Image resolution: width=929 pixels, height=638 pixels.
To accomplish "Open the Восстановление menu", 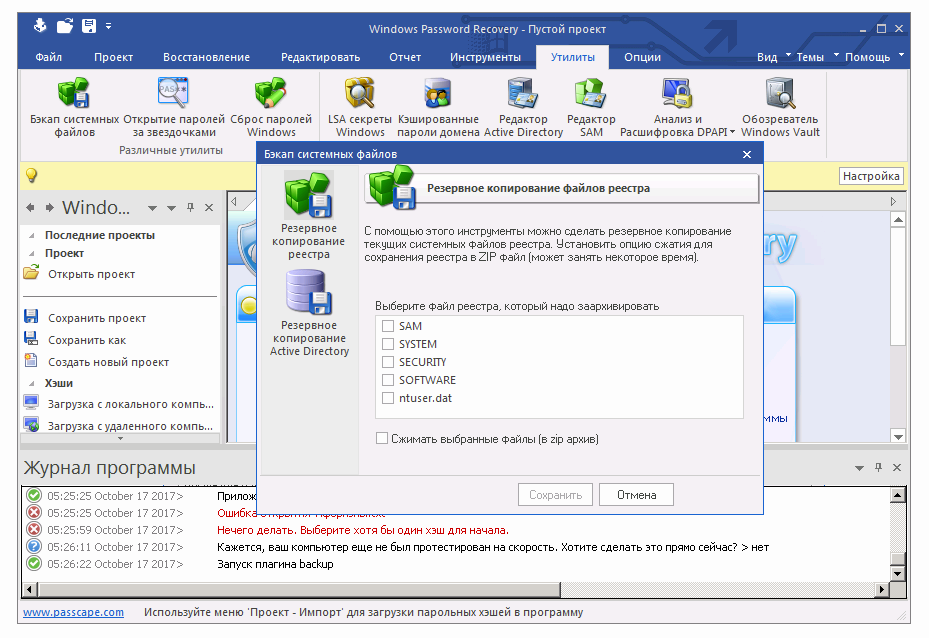I will (205, 57).
